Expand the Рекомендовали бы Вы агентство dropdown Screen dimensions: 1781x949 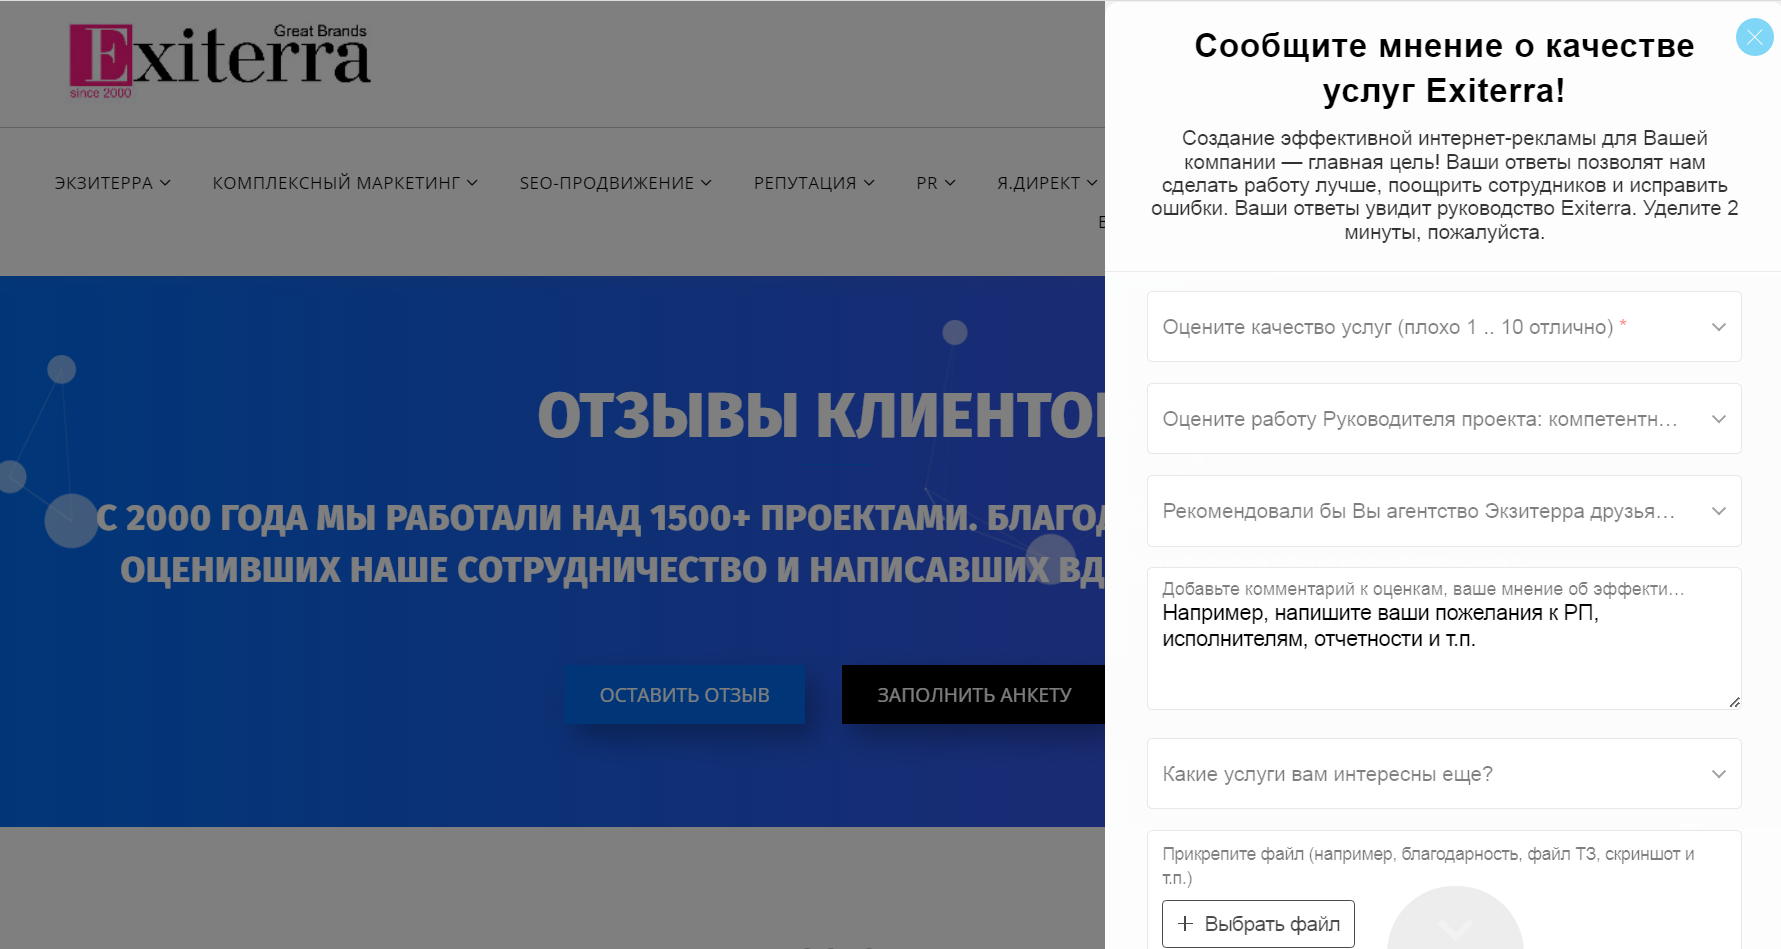coord(1444,511)
